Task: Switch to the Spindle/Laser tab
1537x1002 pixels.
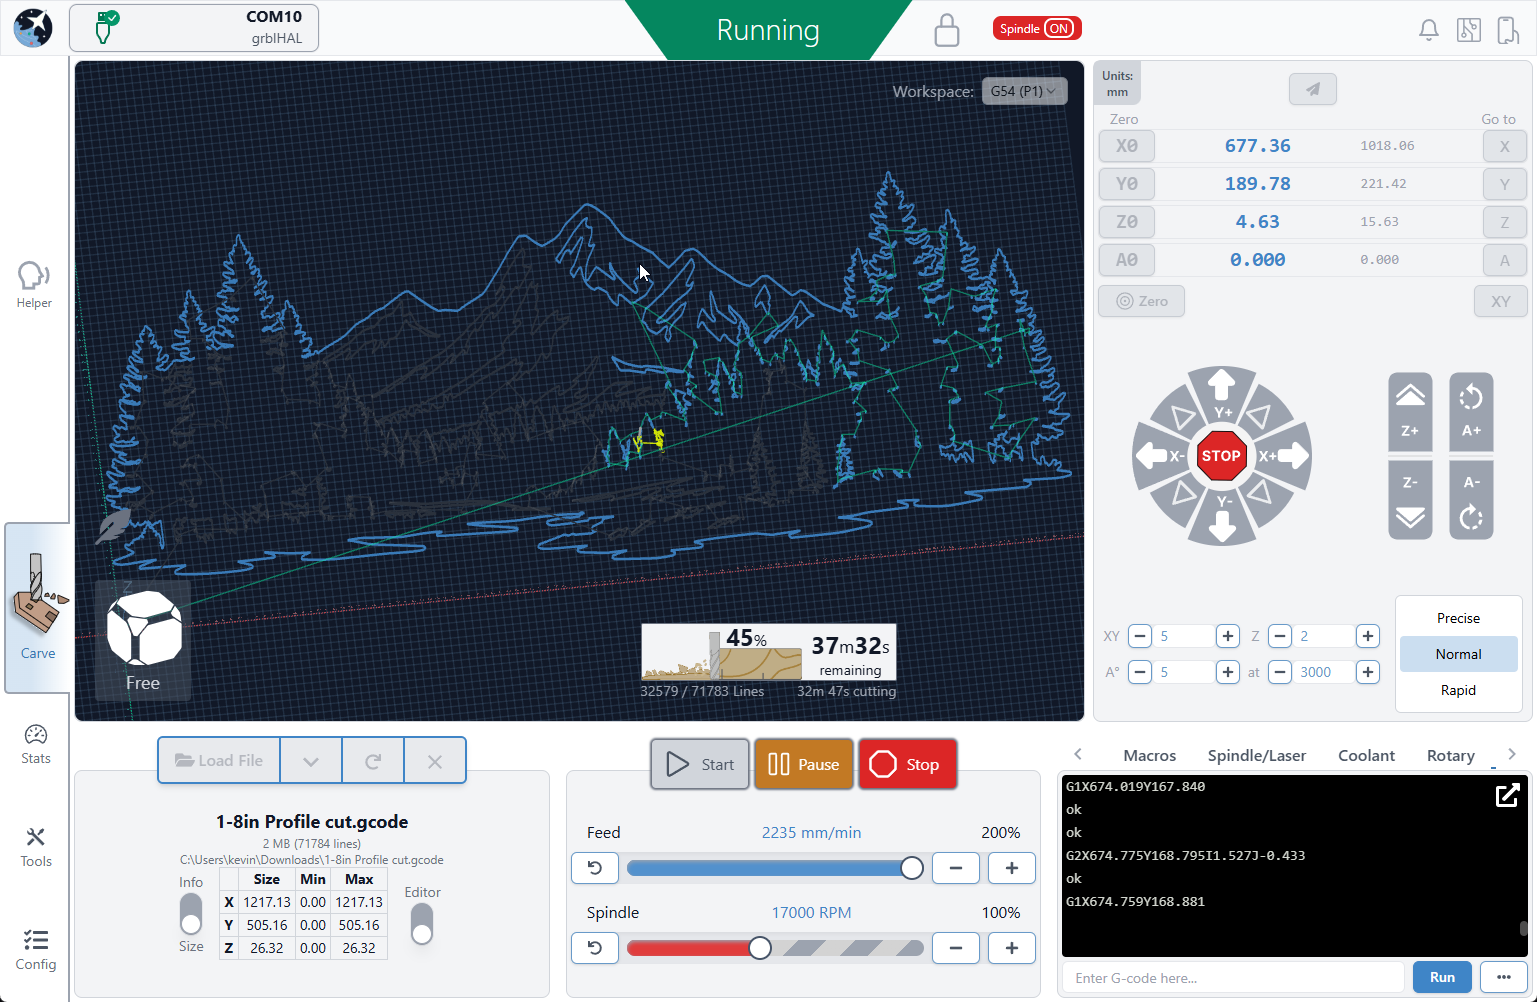Action: tap(1256, 755)
